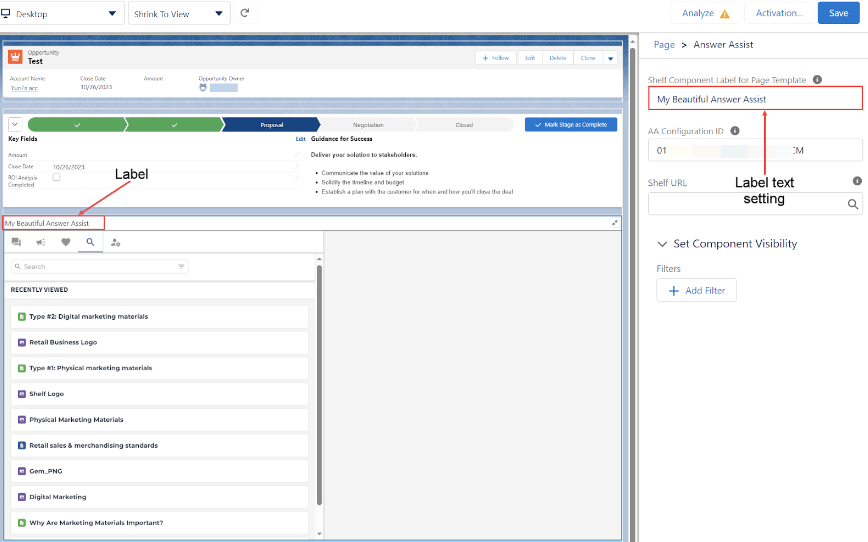
Task: Open Digital Marketing item
Action: point(159,497)
